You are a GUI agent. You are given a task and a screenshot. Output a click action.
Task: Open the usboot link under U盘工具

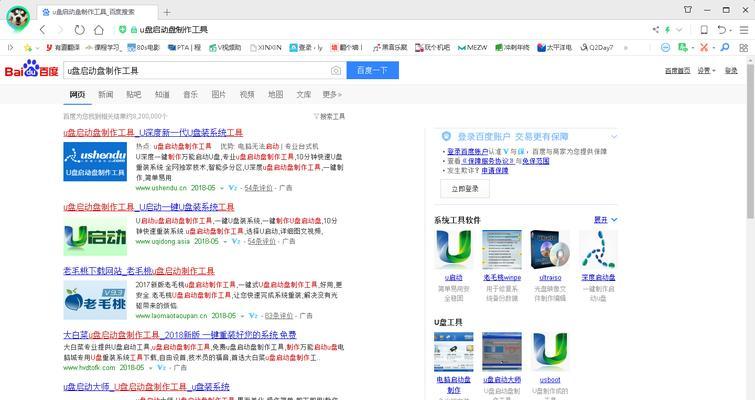coord(550,380)
